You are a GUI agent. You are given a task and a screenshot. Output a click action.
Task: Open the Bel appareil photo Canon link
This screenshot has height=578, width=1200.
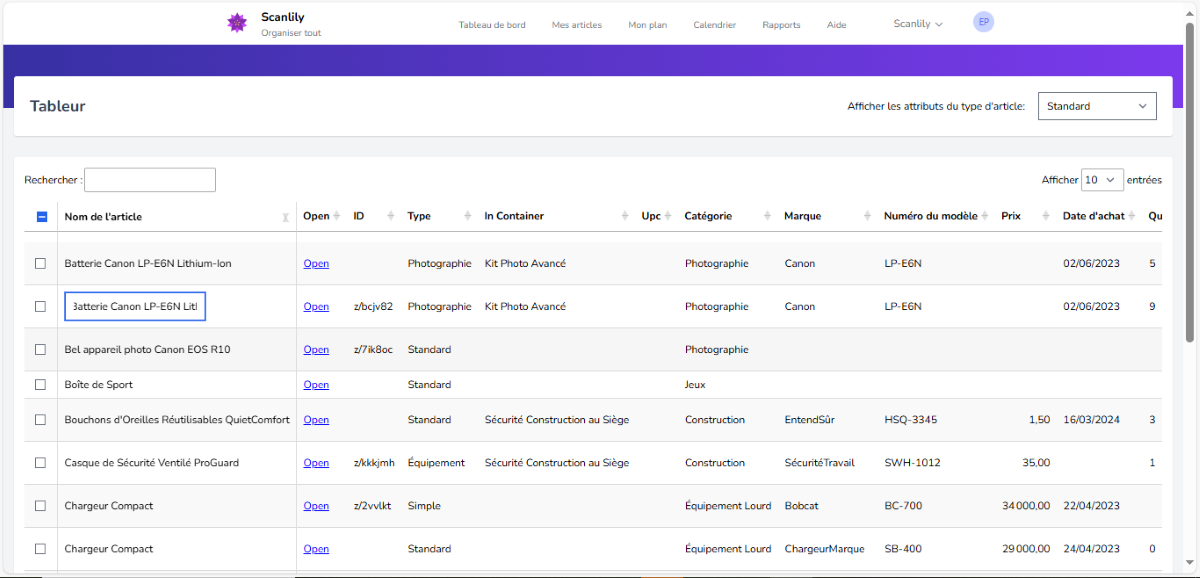click(x=316, y=350)
